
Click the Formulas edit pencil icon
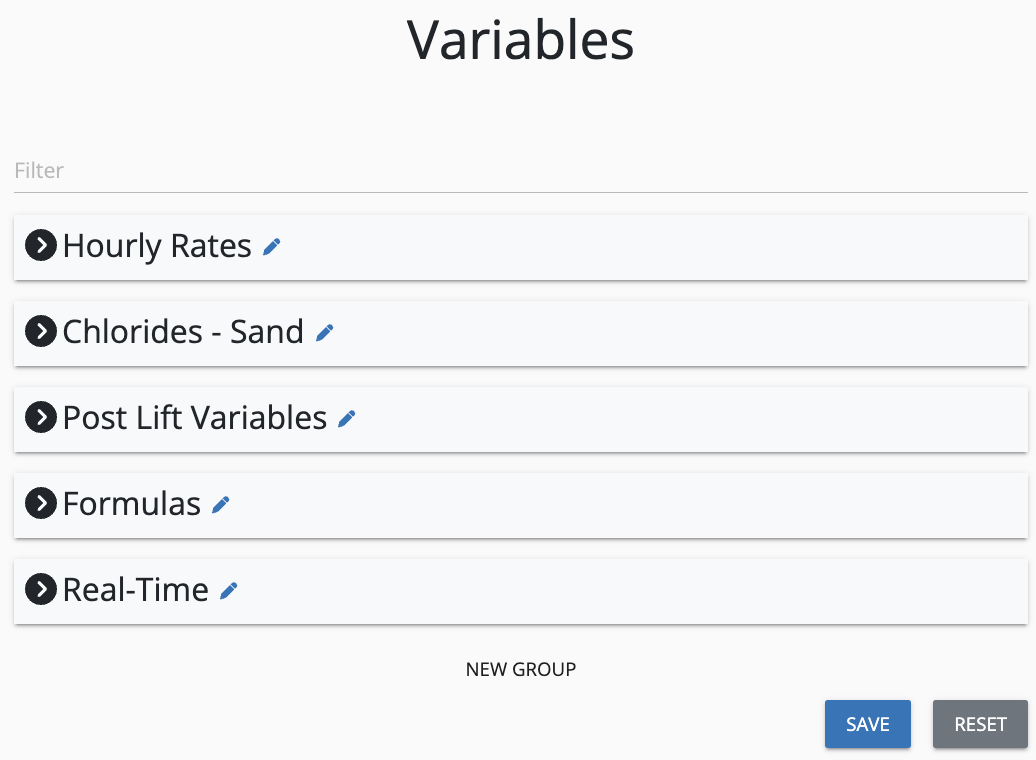220,504
